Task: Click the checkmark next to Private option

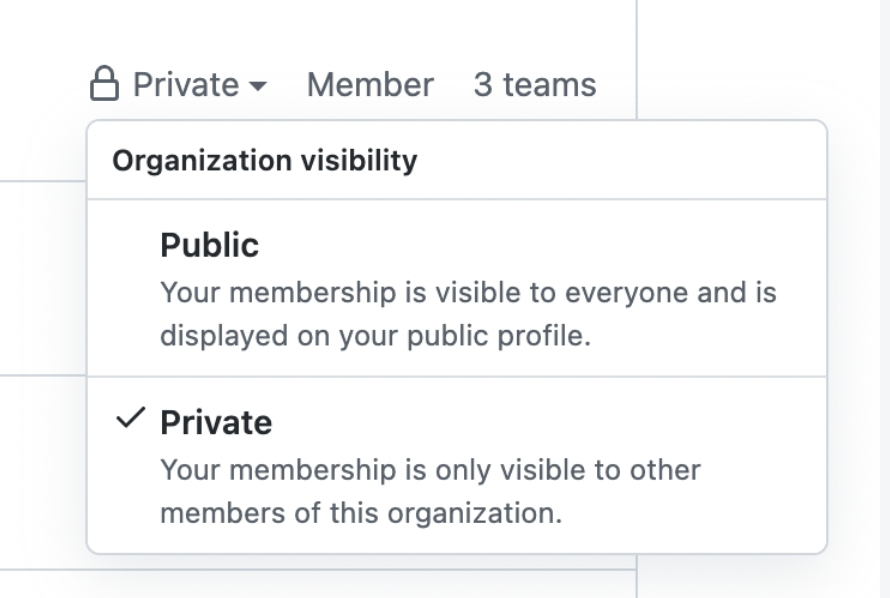Action: (x=130, y=419)
